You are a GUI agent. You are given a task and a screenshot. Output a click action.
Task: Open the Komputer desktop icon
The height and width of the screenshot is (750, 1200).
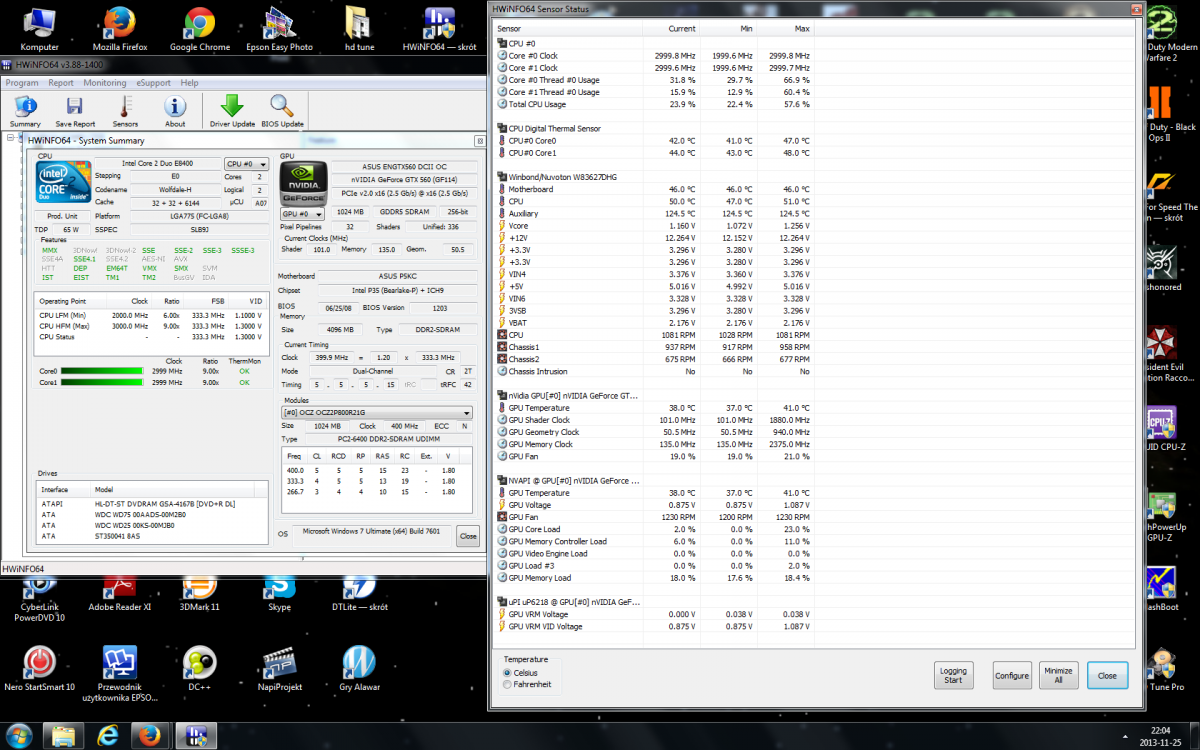pyautogui.click(x=40, y=29)
